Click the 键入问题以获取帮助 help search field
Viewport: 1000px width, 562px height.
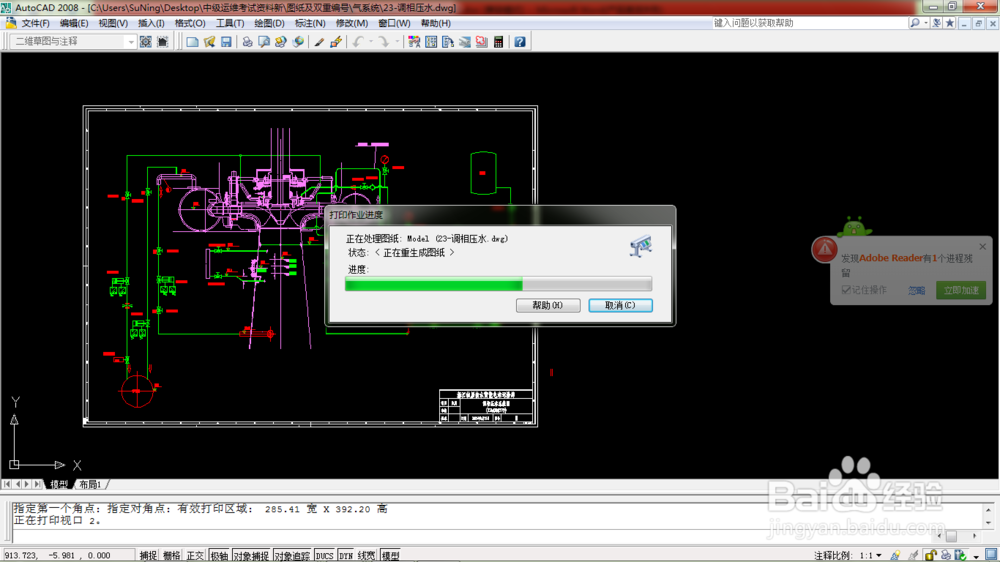point(809,23)
